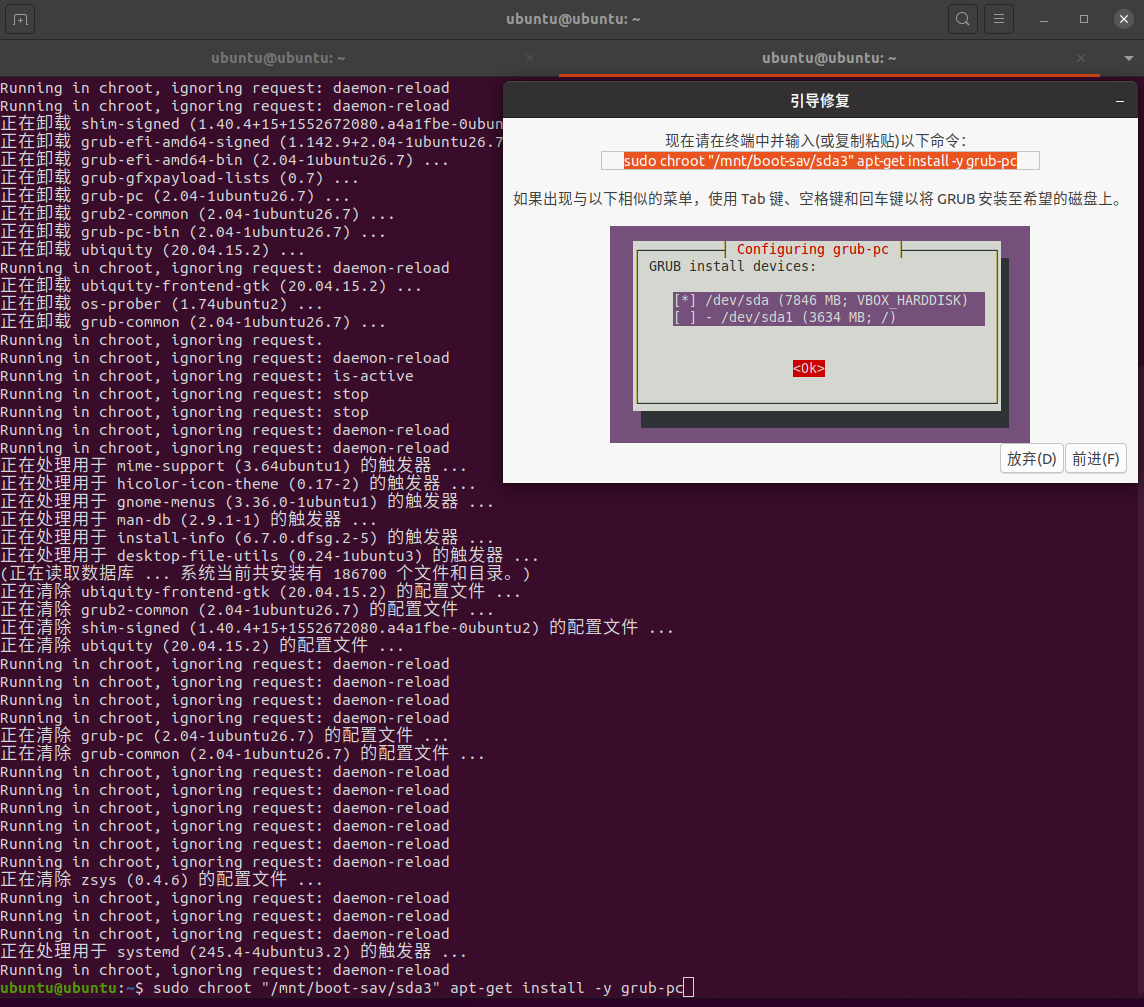Click 前进(F) to continue boot repair

click(x=1096, y=459)
